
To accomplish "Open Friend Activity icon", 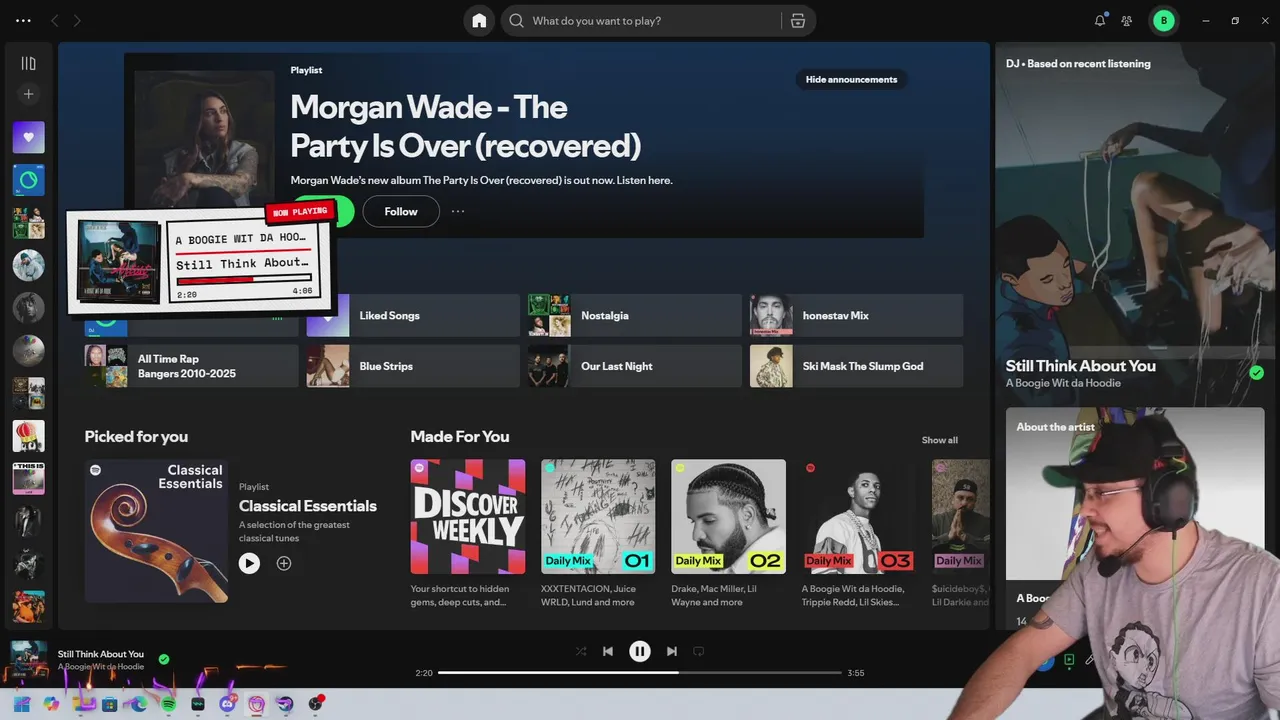I will pyautogui.click(x=1127, y=20).
